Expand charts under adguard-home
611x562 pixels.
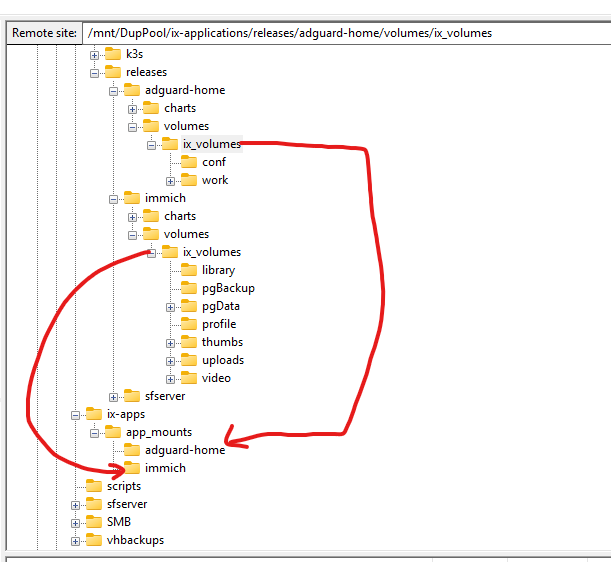coord(132,109)
